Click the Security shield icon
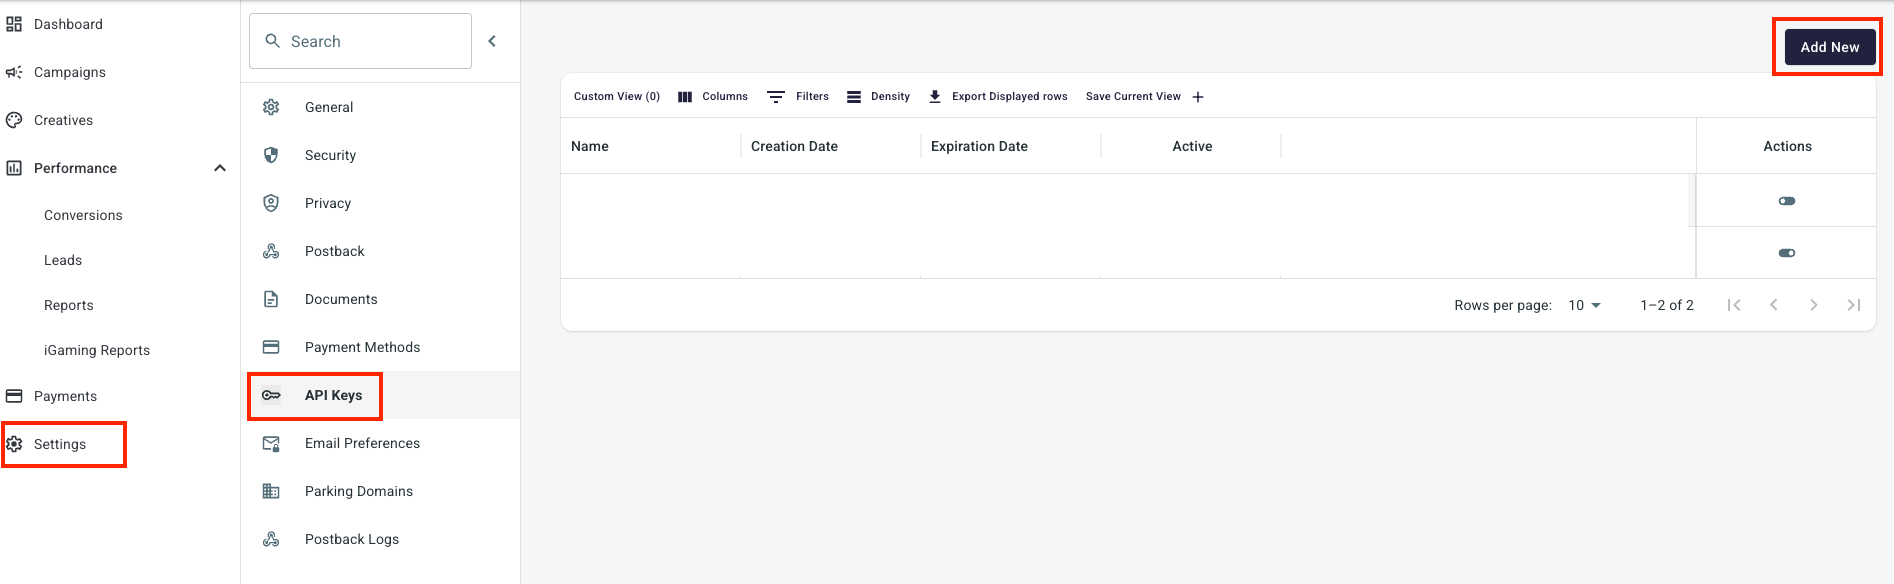 271,155
